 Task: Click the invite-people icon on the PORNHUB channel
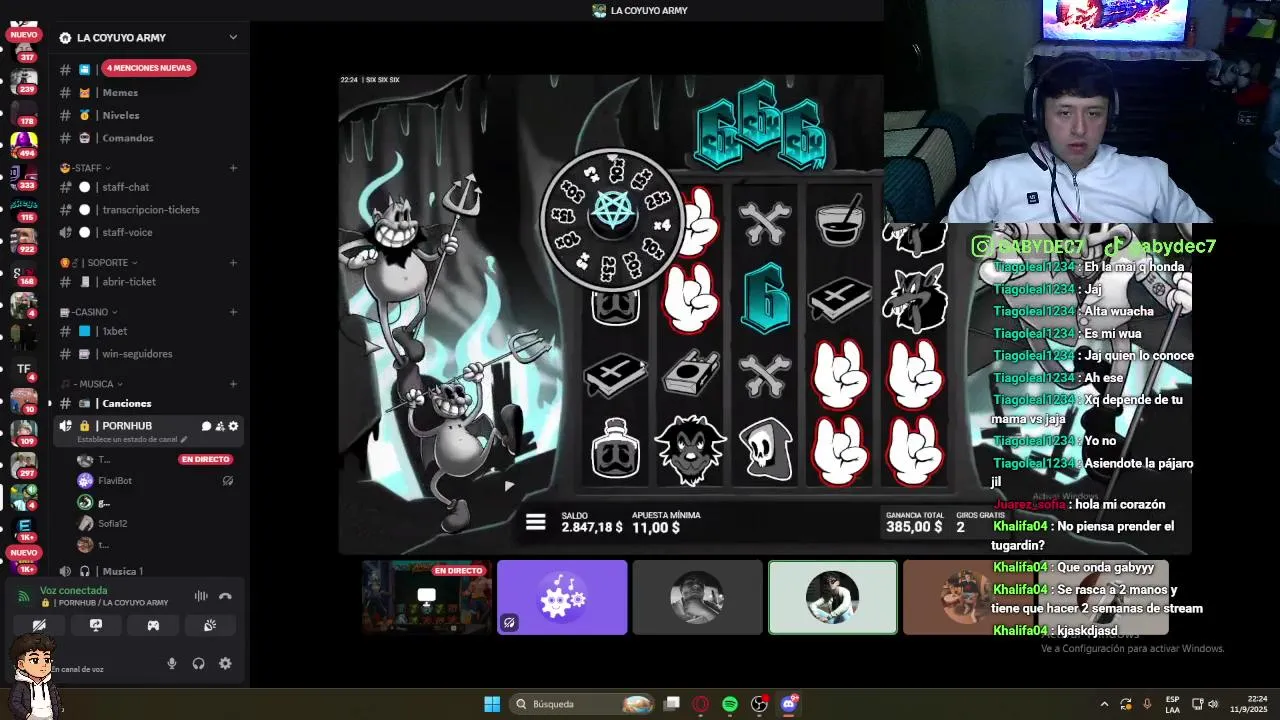[220, 426]
